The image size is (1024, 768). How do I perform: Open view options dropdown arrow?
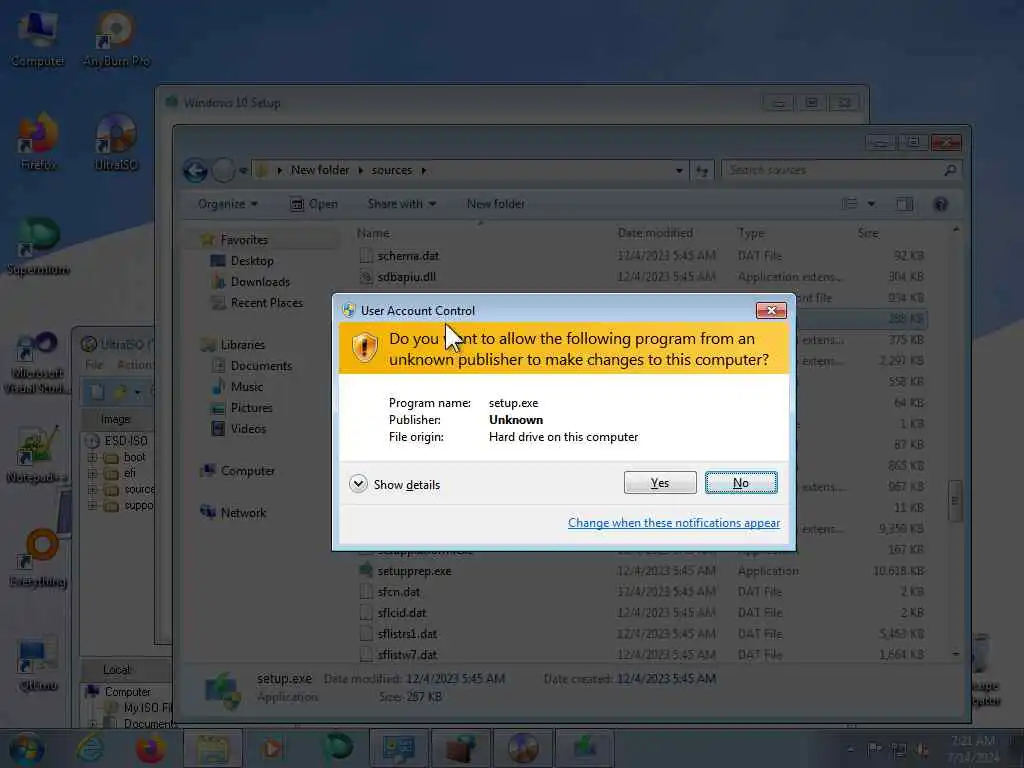[x=871, y=204]
